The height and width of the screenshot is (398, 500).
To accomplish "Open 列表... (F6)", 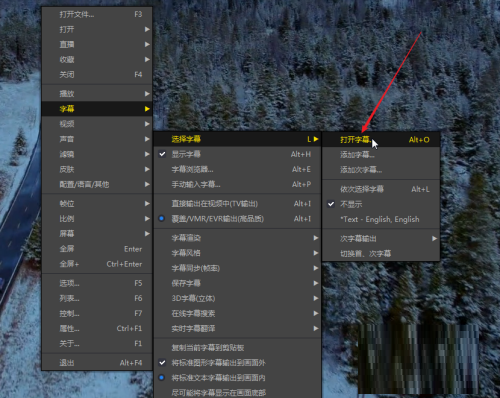I will [x=97, y=298].
